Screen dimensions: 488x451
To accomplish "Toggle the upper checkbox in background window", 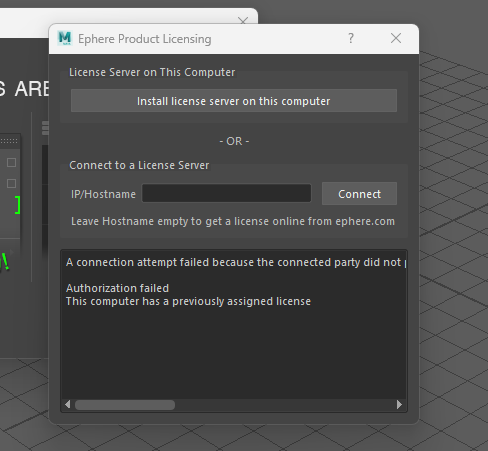I will [x=11, y=163].
